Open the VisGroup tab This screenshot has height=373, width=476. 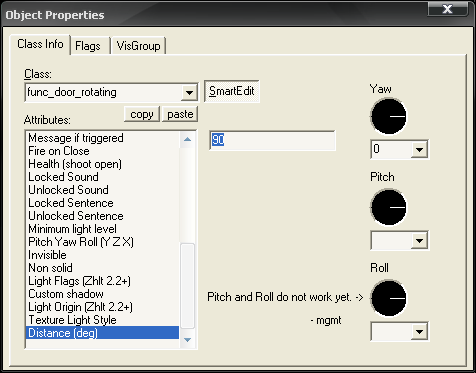point(139,46)
